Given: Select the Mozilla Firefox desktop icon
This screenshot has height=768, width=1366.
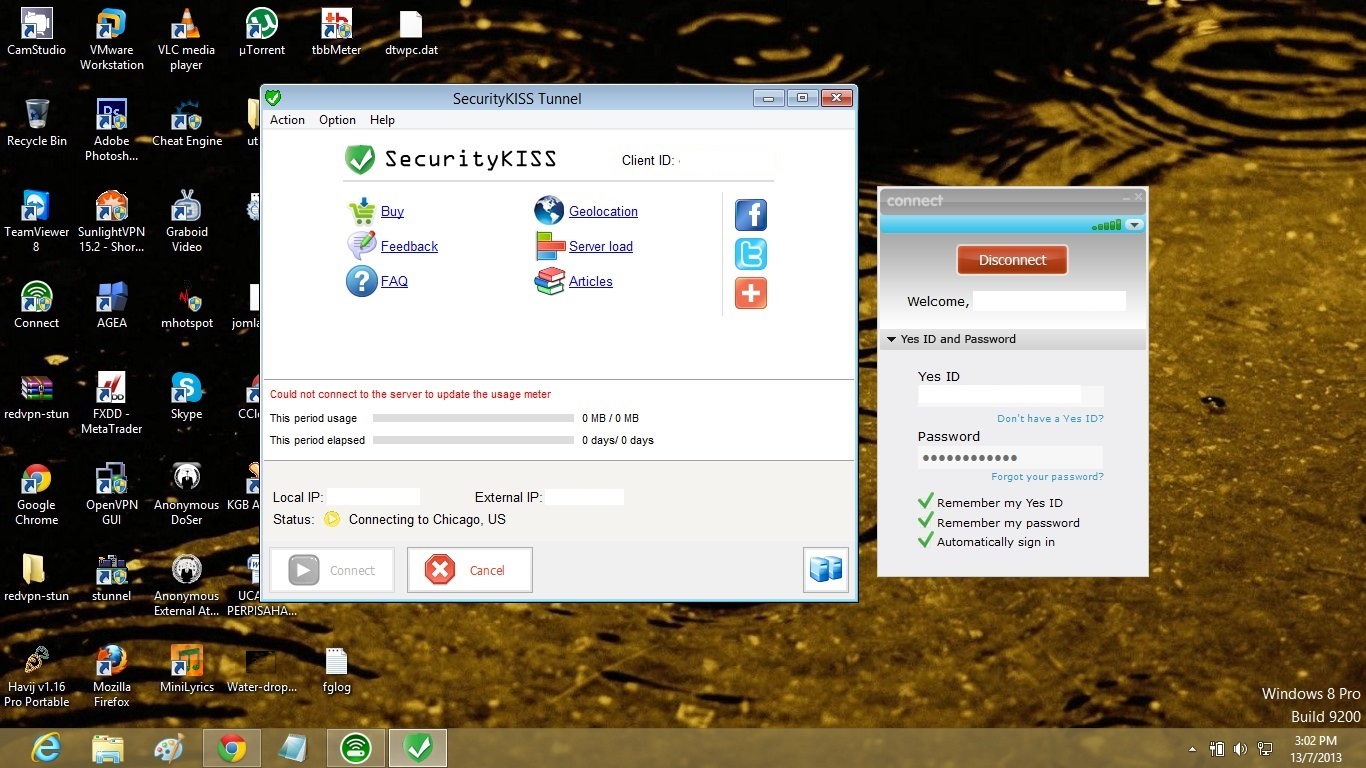Looking at the screenshot, I should pos(112,676).
